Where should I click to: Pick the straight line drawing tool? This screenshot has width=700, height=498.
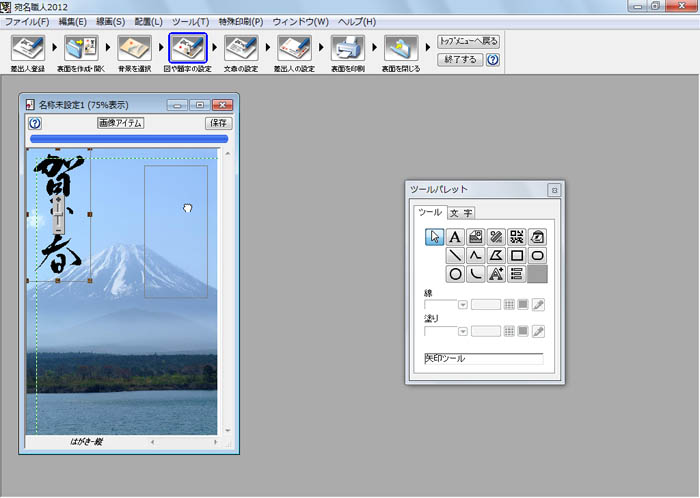click(x=455, y=256)
